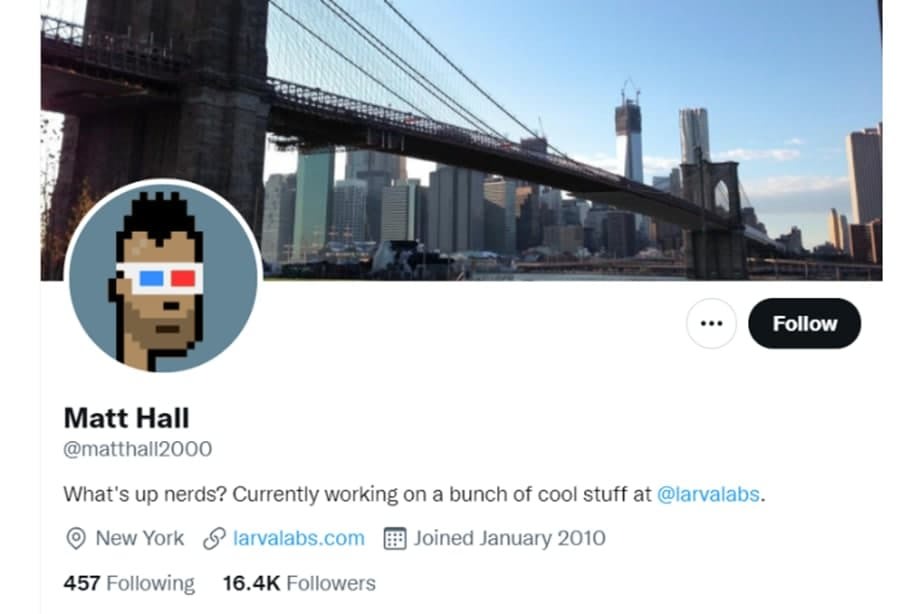Click the Matt Hall display name

tap(126, 418)
